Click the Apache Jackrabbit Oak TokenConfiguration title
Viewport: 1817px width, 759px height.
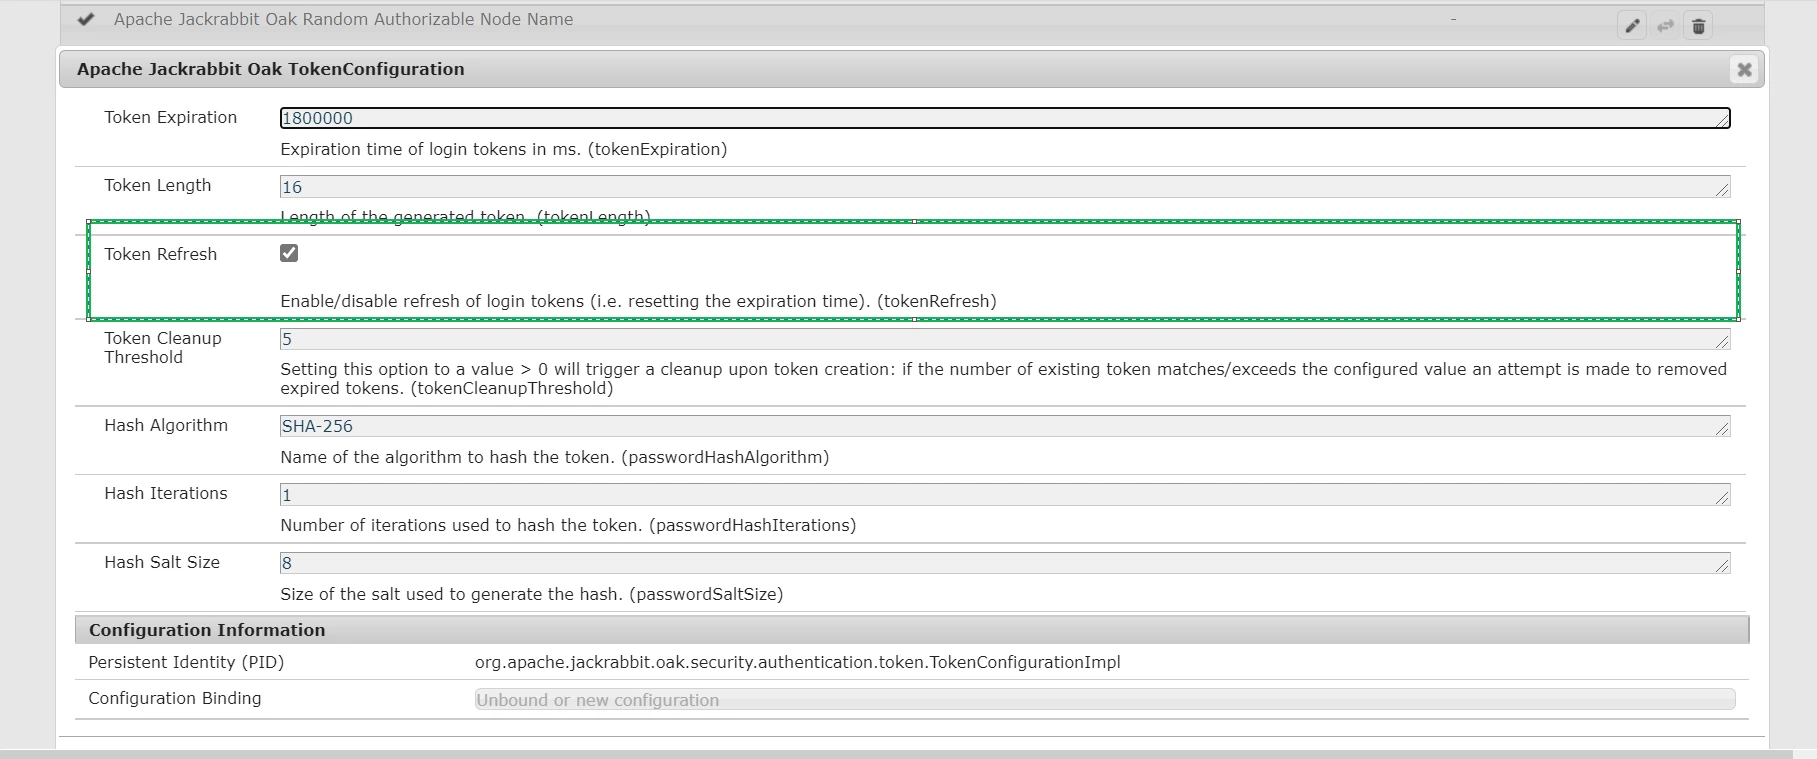point(270,69)
